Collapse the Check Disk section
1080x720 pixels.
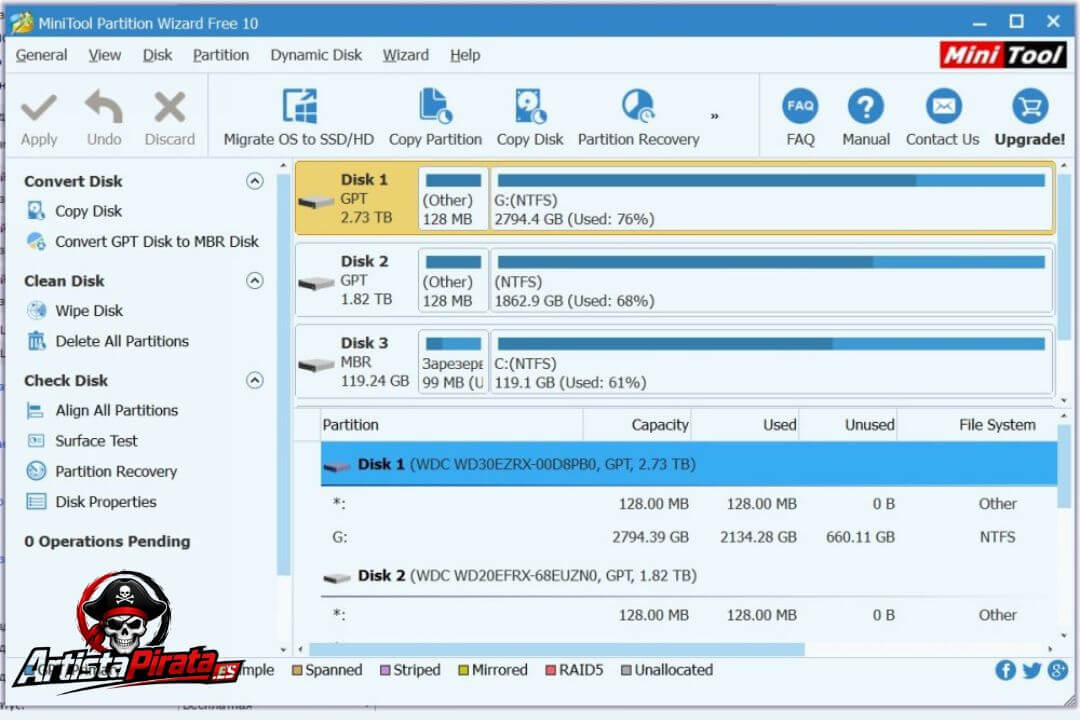[x=255, y=380]
